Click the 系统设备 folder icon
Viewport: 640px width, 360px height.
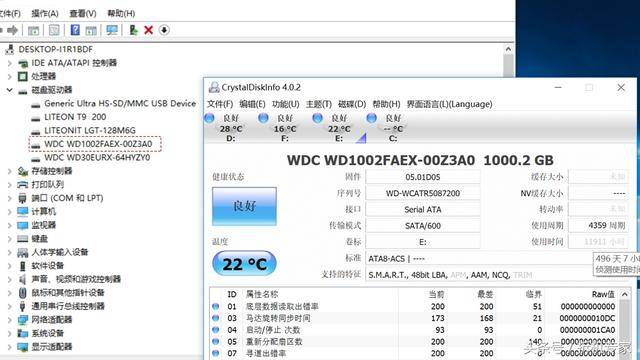click(23, 333)
